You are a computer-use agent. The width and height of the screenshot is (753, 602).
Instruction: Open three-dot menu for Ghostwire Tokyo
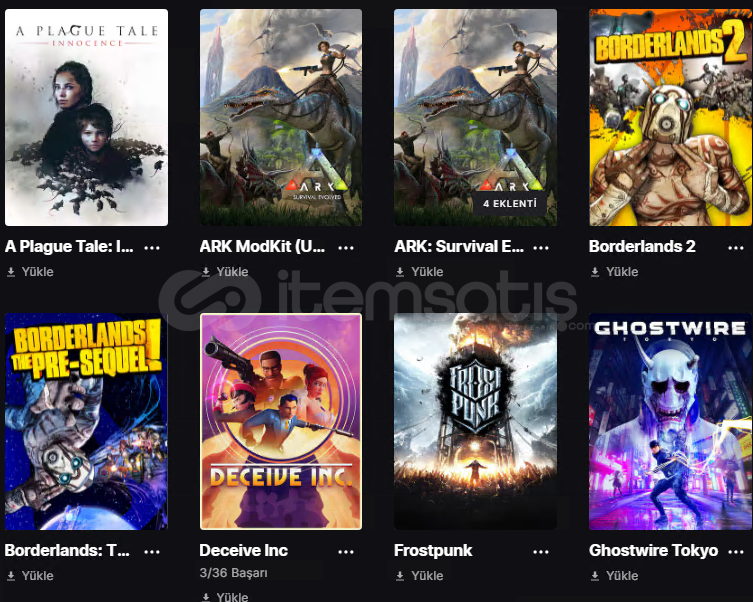(736, 552)
